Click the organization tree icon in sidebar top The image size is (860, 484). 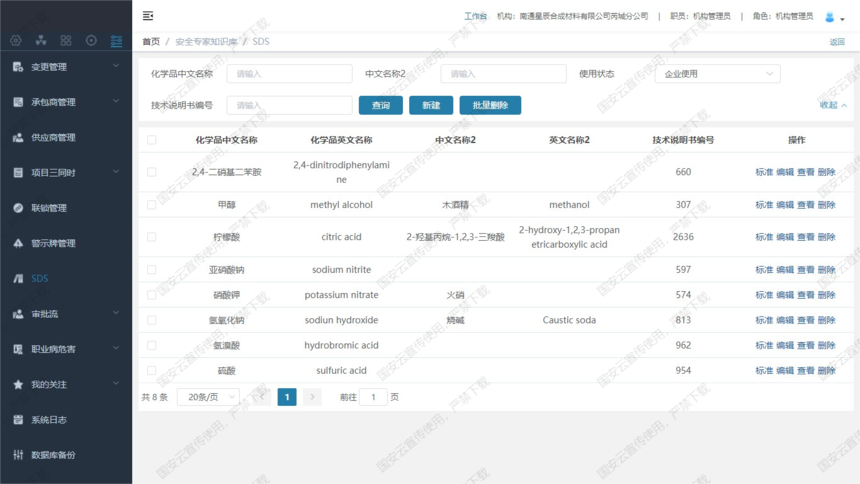pos(41,40)
